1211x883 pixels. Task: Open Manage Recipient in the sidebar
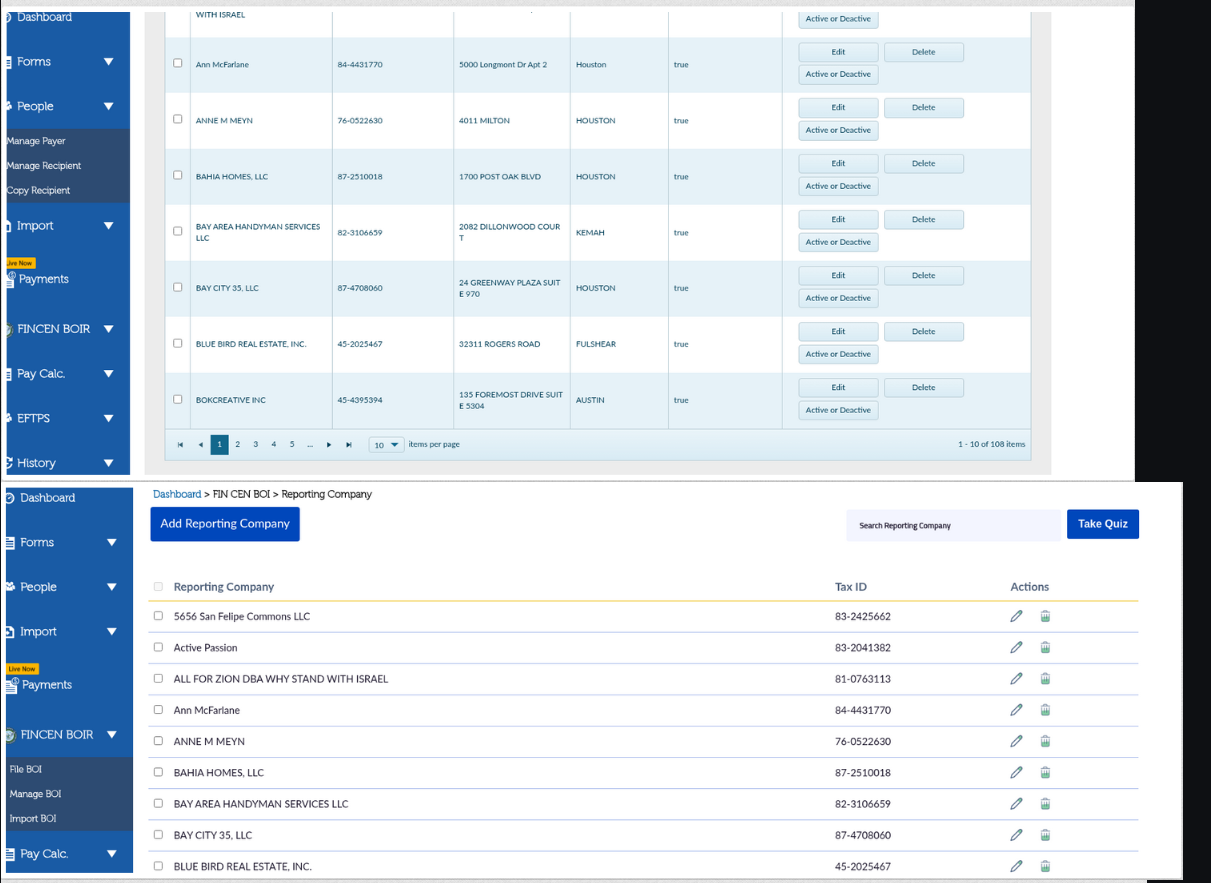point(44,166)
